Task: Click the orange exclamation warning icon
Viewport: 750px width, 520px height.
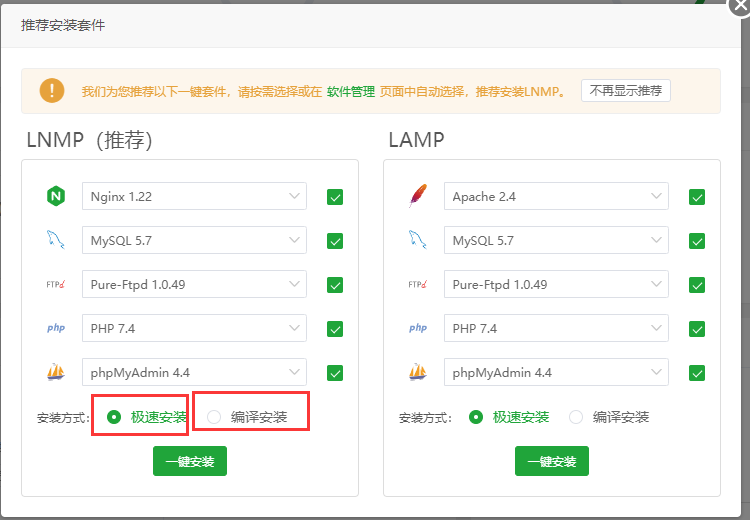Action: click(52, 90)
